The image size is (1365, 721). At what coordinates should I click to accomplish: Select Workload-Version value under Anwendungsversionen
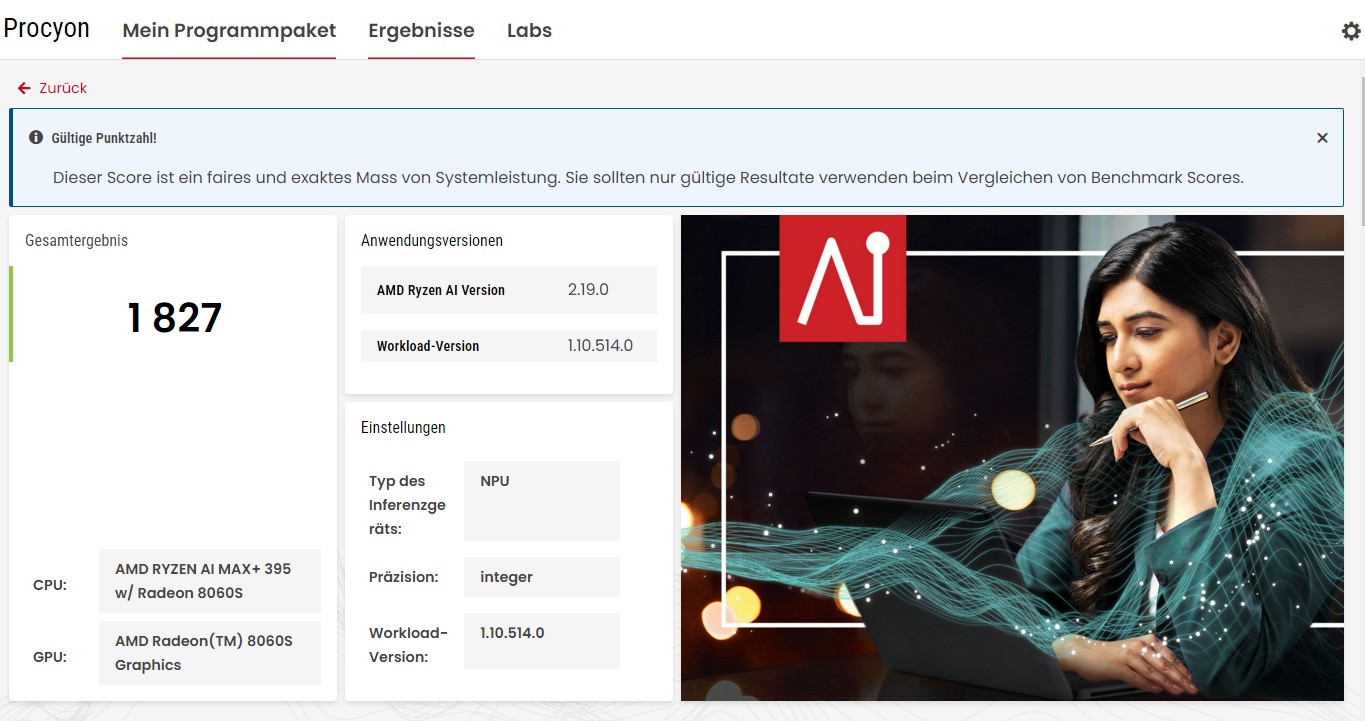point(600,346)
